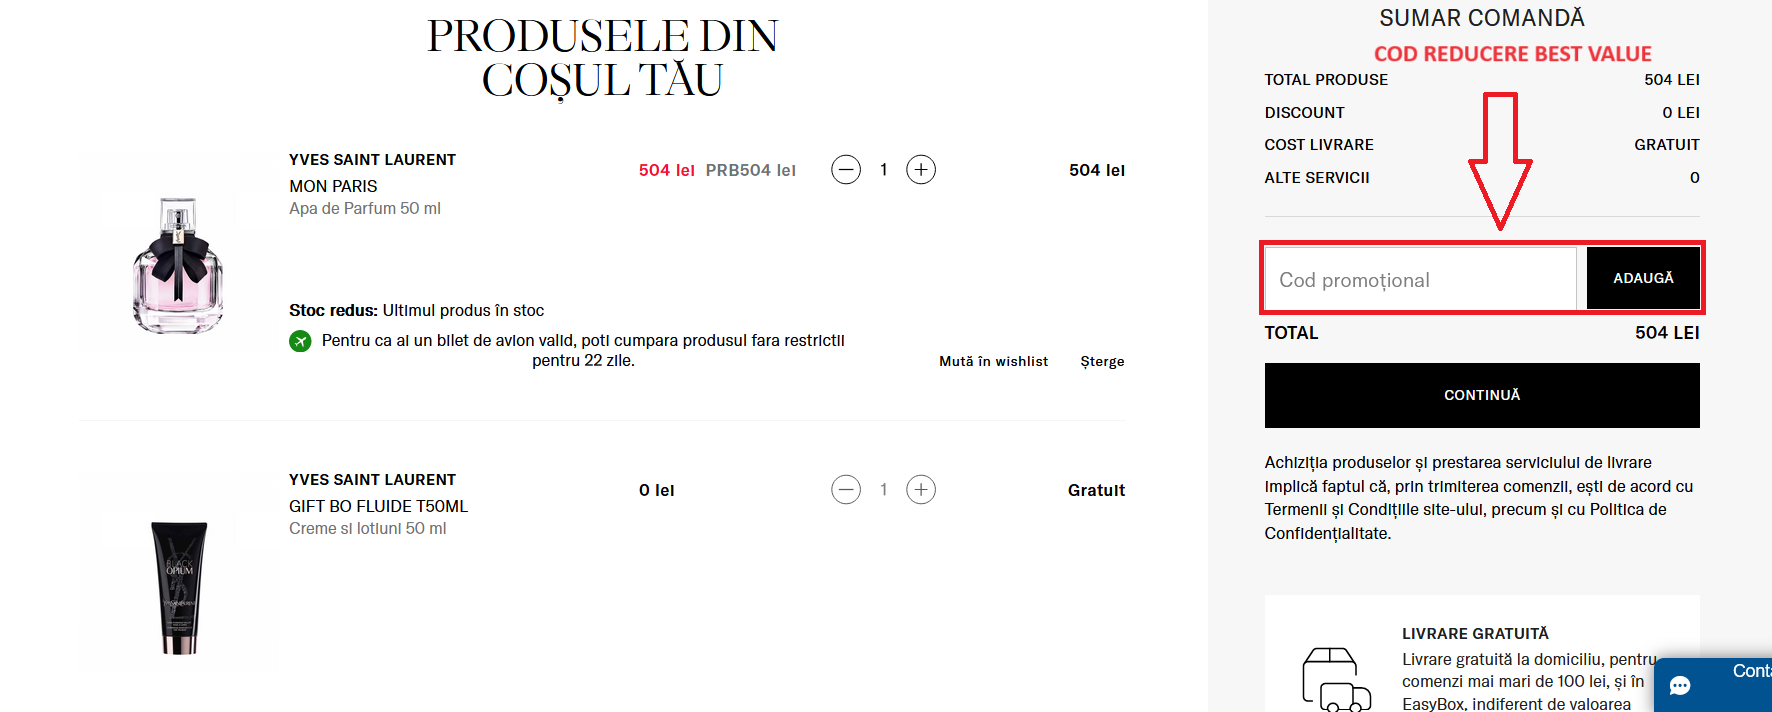Open the chat bubble icon
Screen dimensions: 1772x712
pyautogui.click(x=1680, y=685)
